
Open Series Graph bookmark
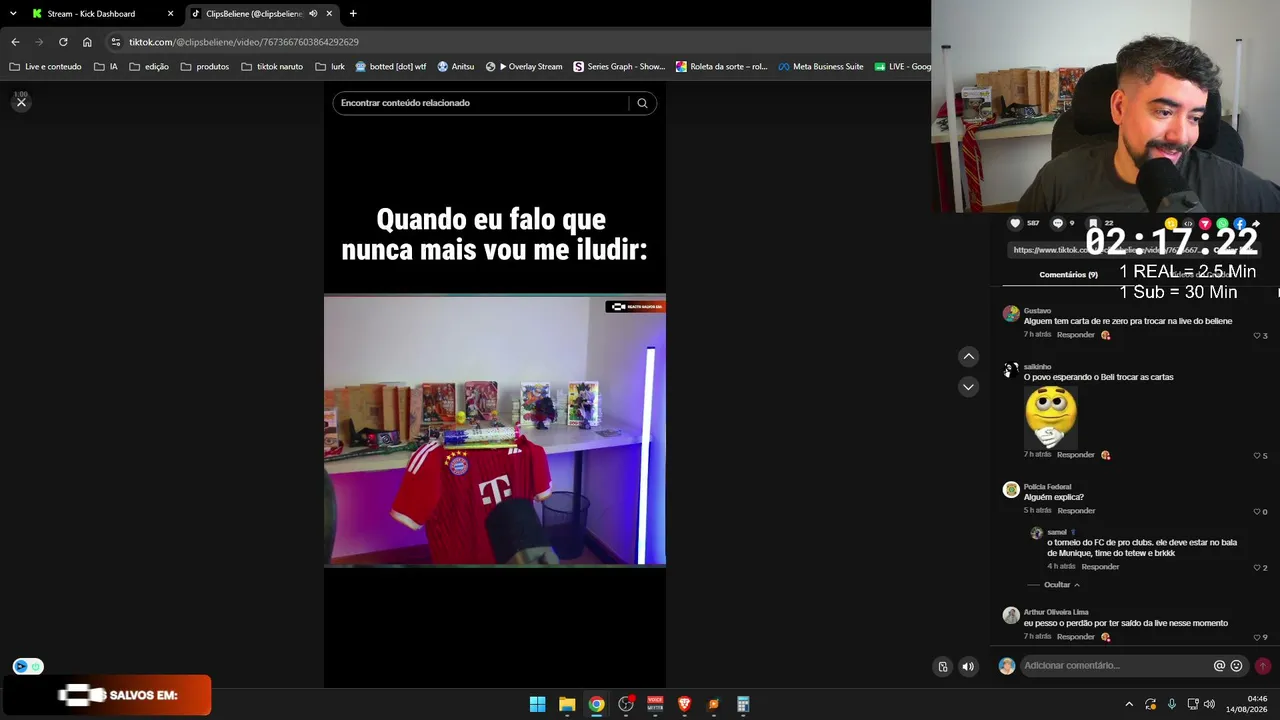point(619,67)
